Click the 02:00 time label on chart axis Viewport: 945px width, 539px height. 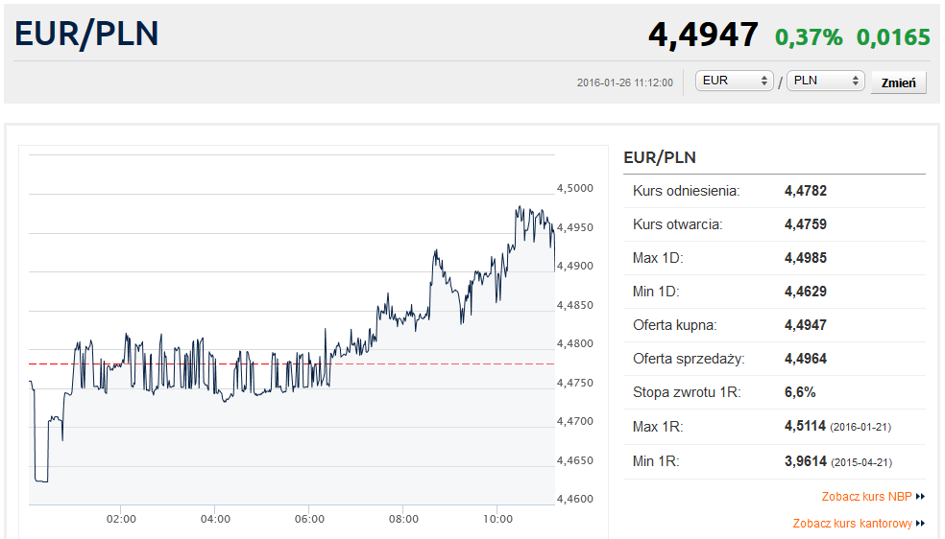point(121,519)
